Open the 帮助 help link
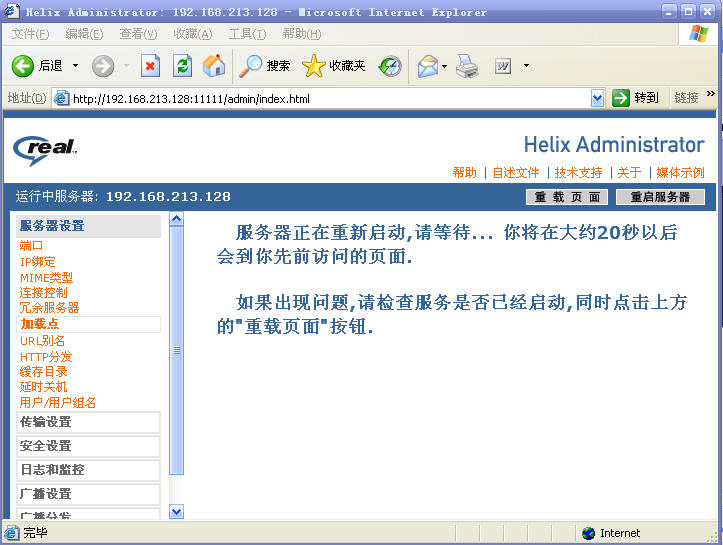 (464, 172)
